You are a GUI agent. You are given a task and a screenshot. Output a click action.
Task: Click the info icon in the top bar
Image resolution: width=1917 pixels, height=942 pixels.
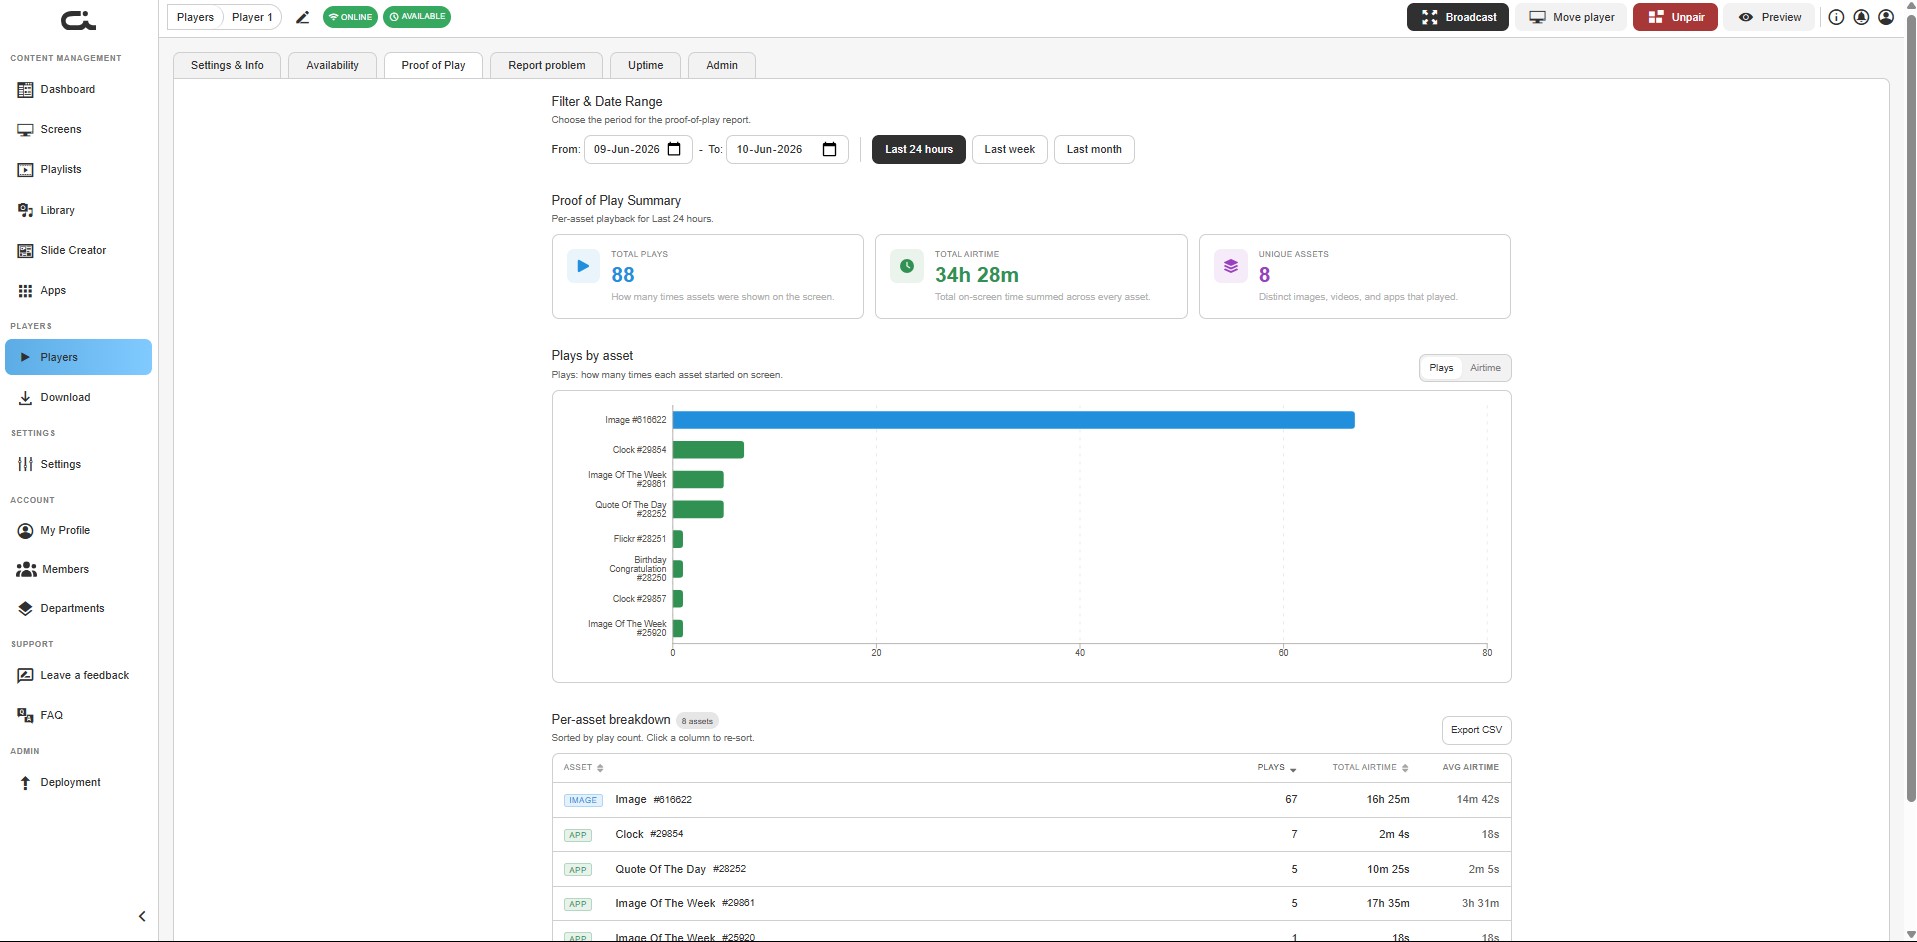click(x=1836, y=17)
